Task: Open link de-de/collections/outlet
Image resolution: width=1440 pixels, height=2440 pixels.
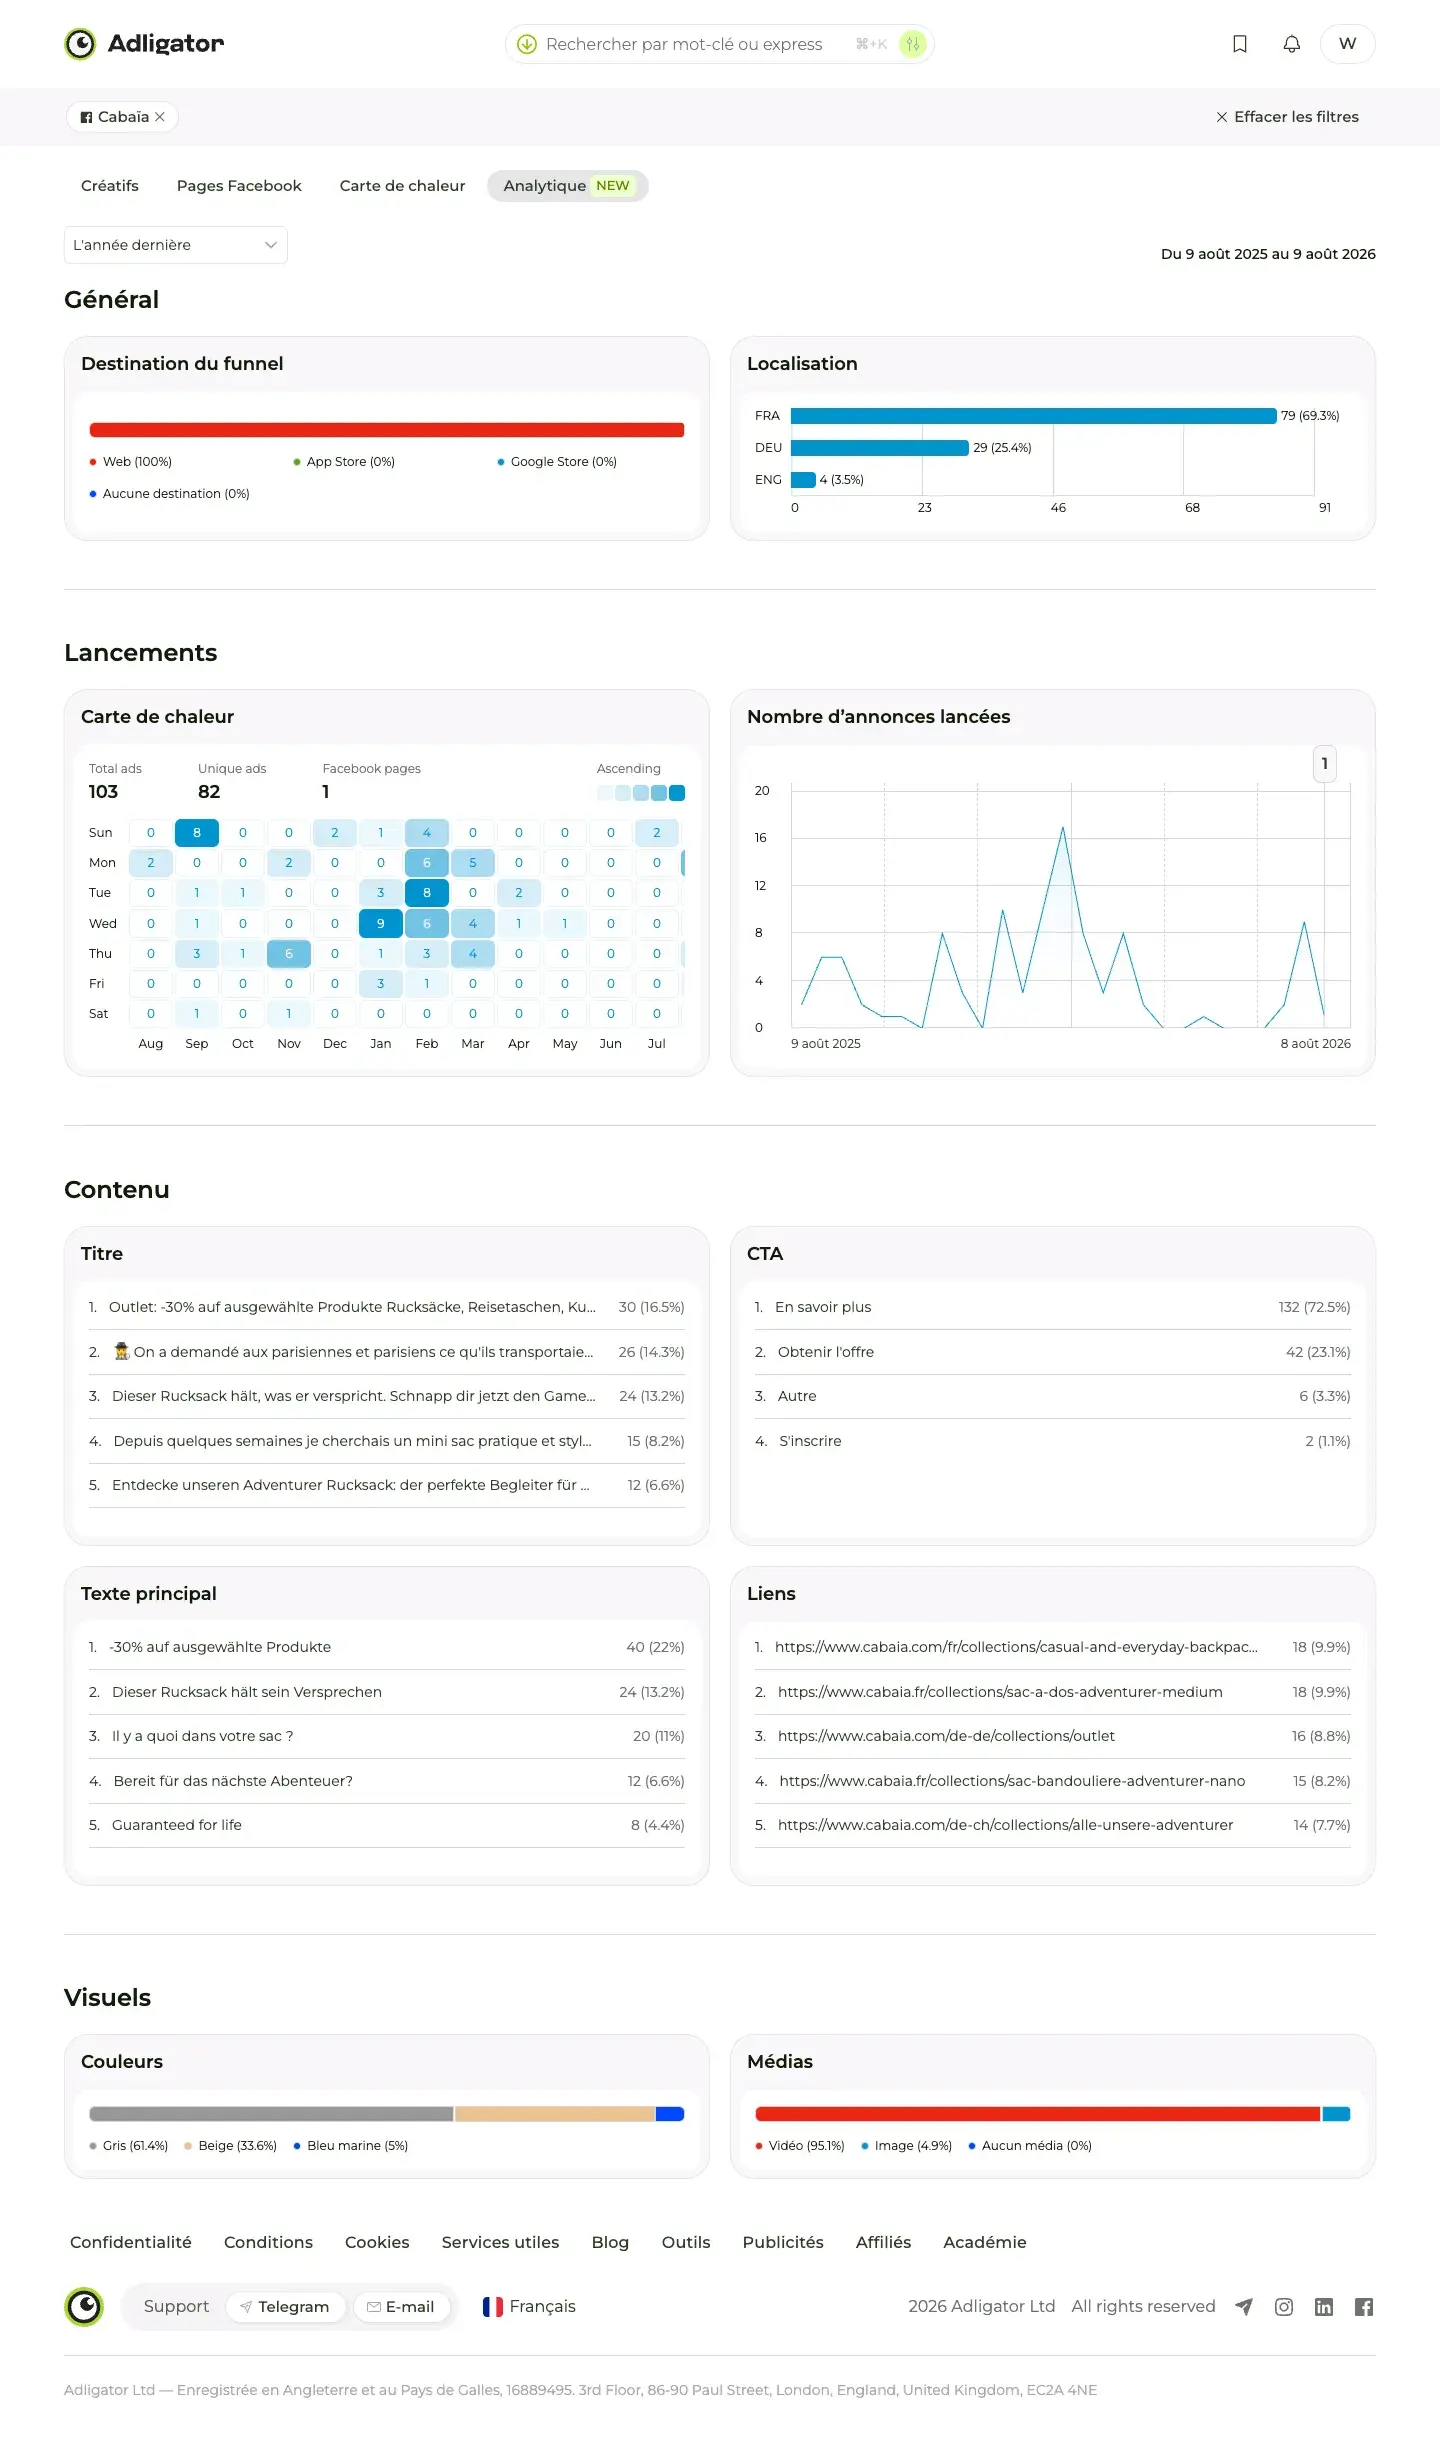Action: [x=946, y=1736]
